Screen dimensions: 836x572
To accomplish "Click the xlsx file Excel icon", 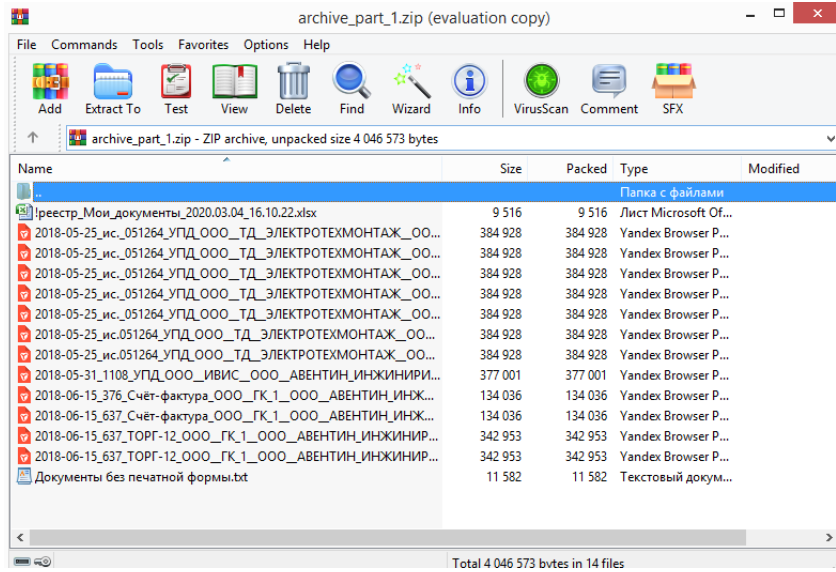I will pos(24,212).
